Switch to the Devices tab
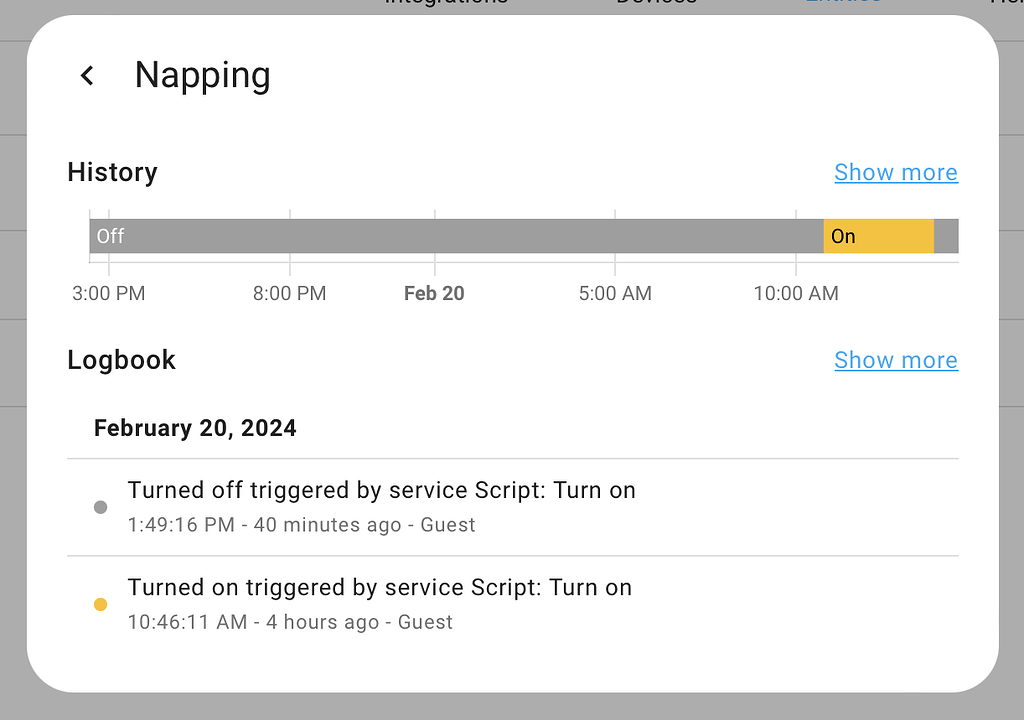Image resolution: width=1024 pixels, height=720 pixels. 656,4
